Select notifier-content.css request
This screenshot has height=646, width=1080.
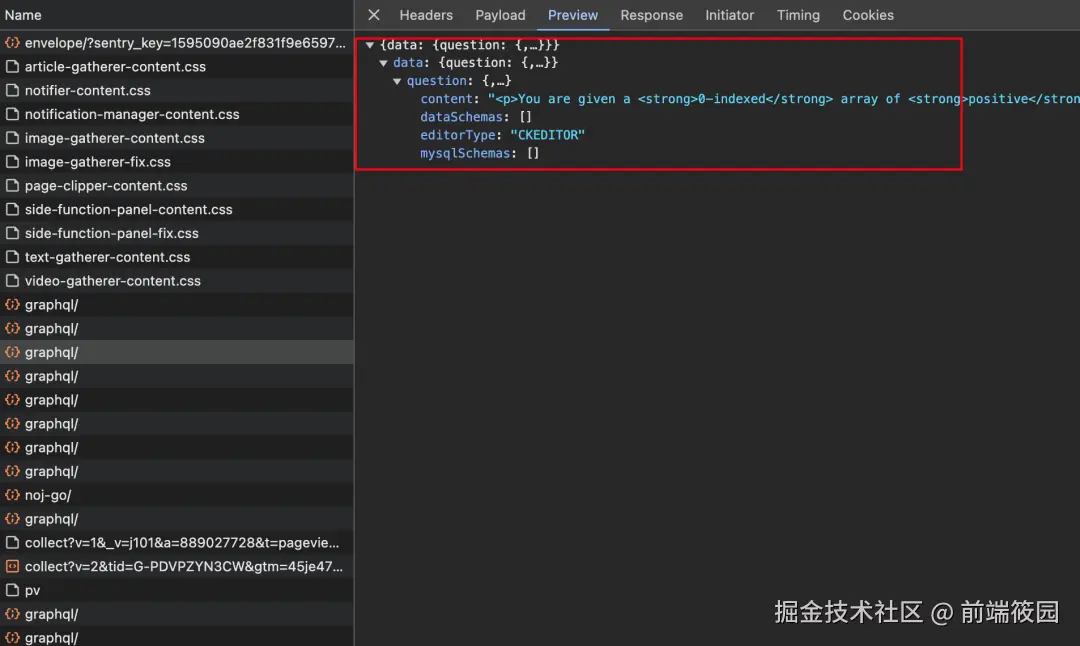177,90
